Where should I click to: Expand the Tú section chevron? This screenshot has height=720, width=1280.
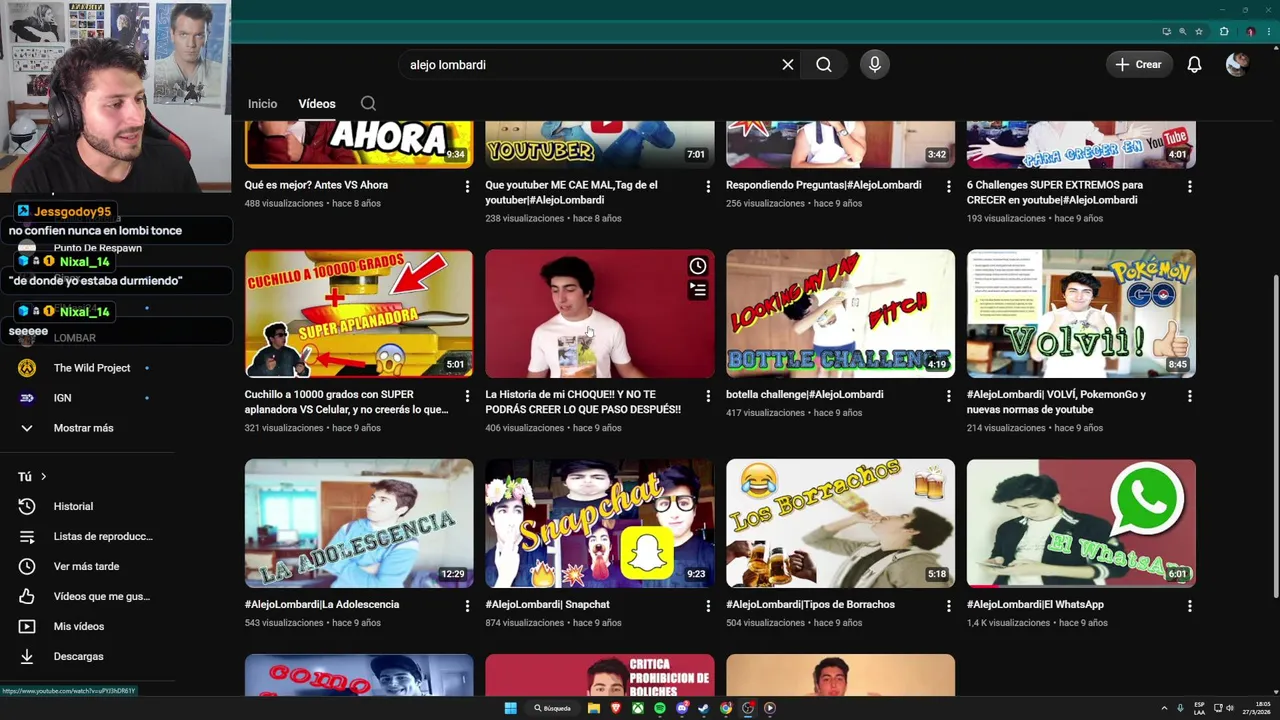tap(43, 477)
